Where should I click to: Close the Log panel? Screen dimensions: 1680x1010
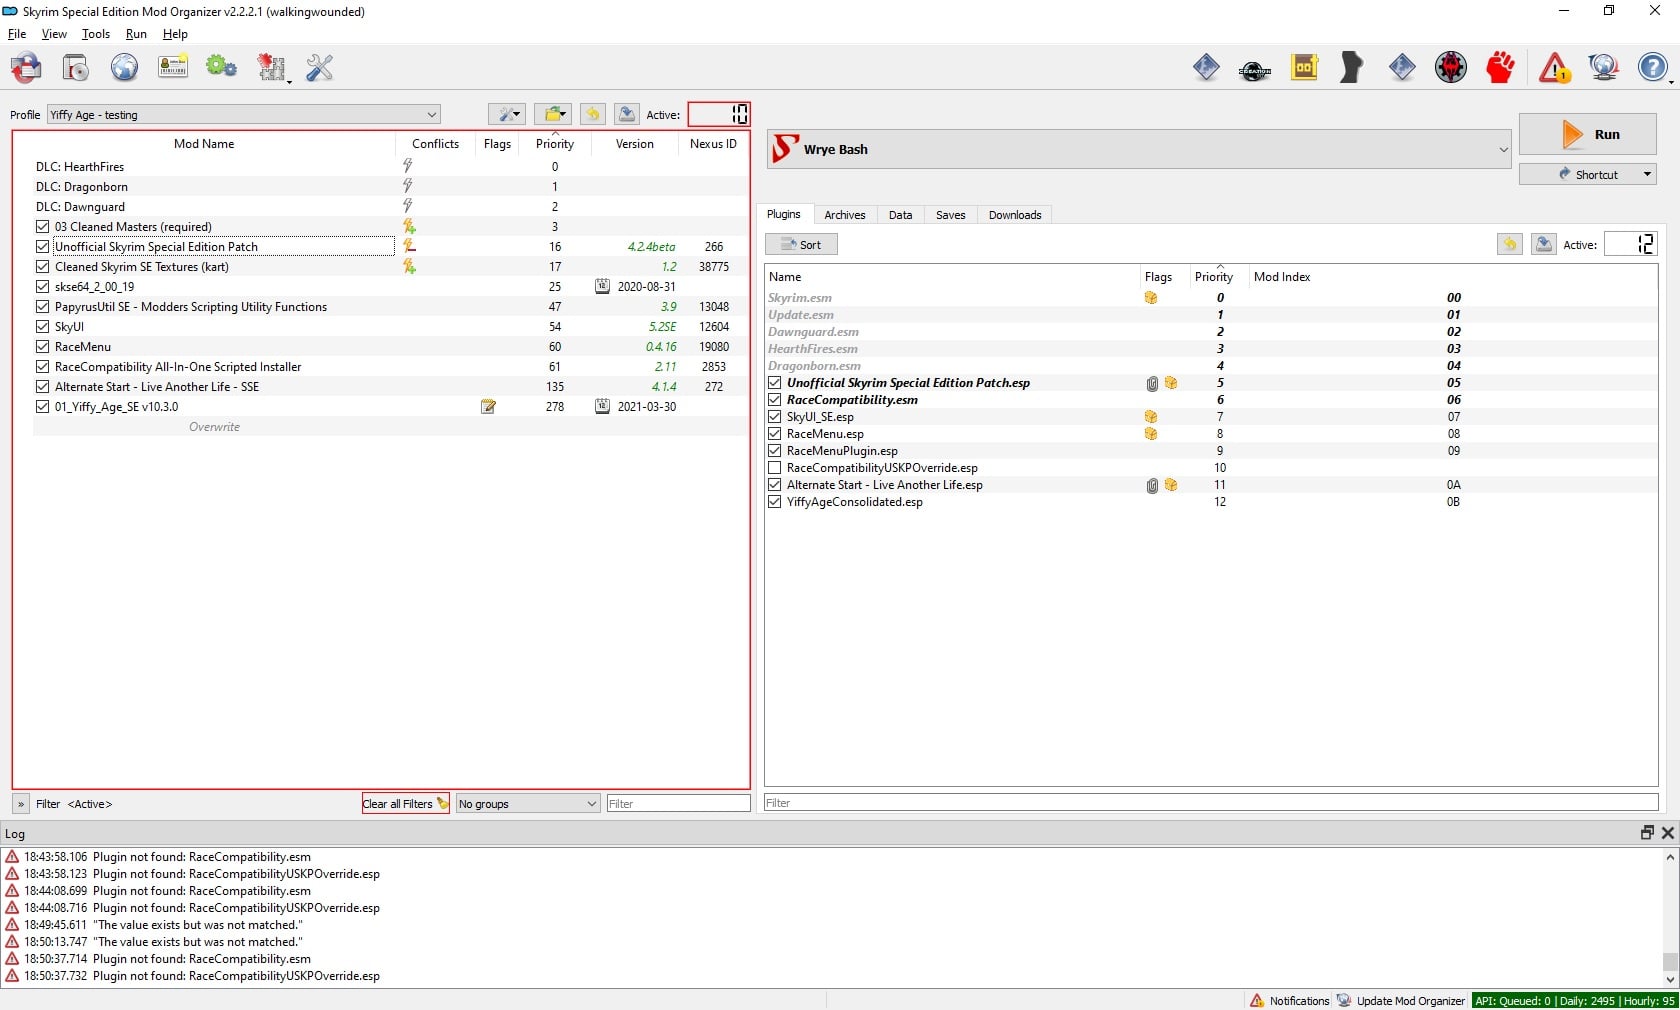coord(1668,833)
